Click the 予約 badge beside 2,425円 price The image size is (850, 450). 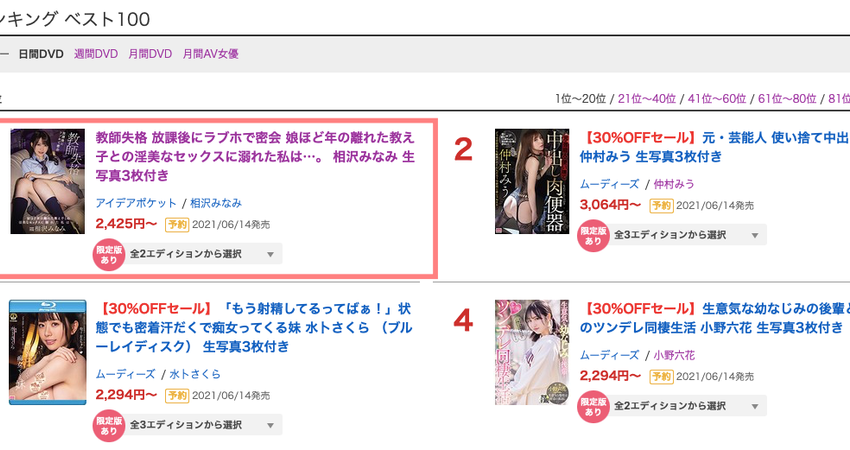coord(177,224)
